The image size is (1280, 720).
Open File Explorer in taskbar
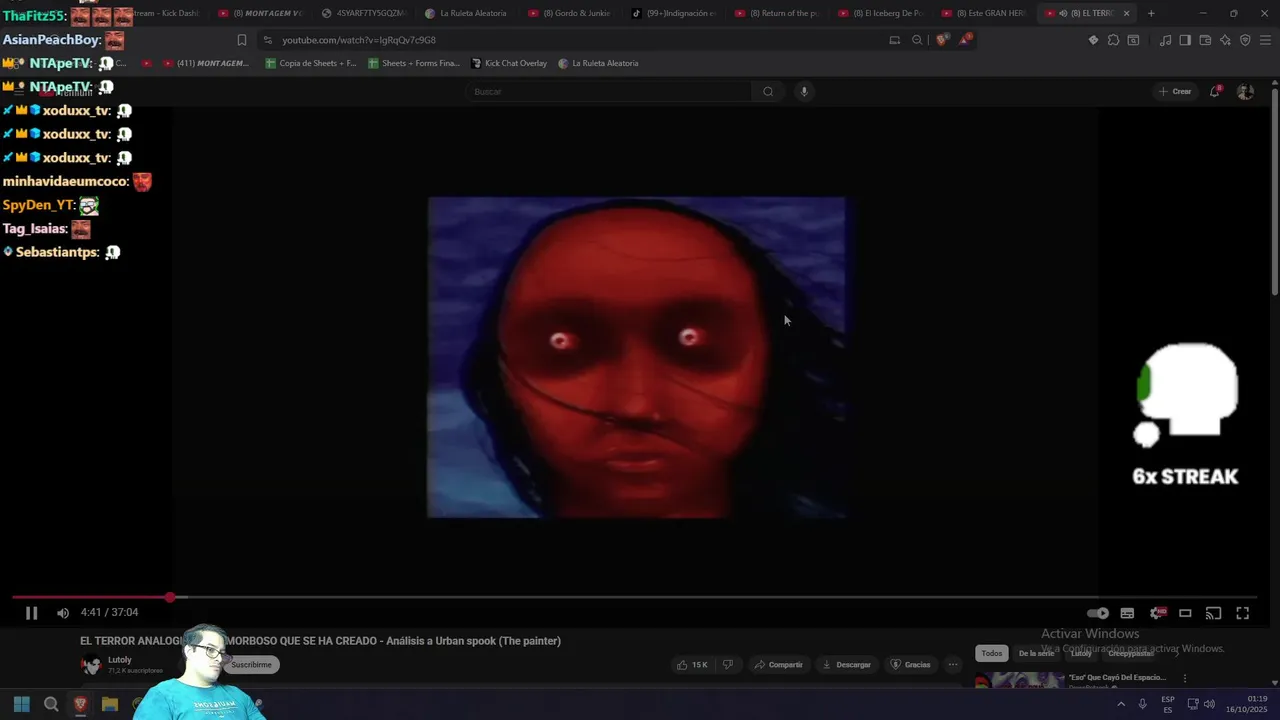pyautogui.click(x=110, y=704)
